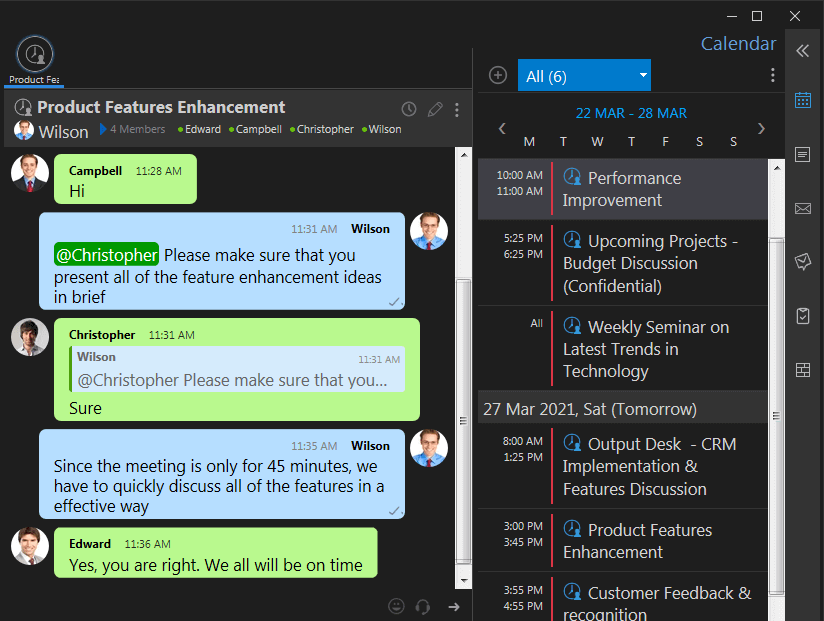This screenshot has width=824, height=621.
Task: Click meeting icon on Performance Improvement event
Action: (572, 177)
